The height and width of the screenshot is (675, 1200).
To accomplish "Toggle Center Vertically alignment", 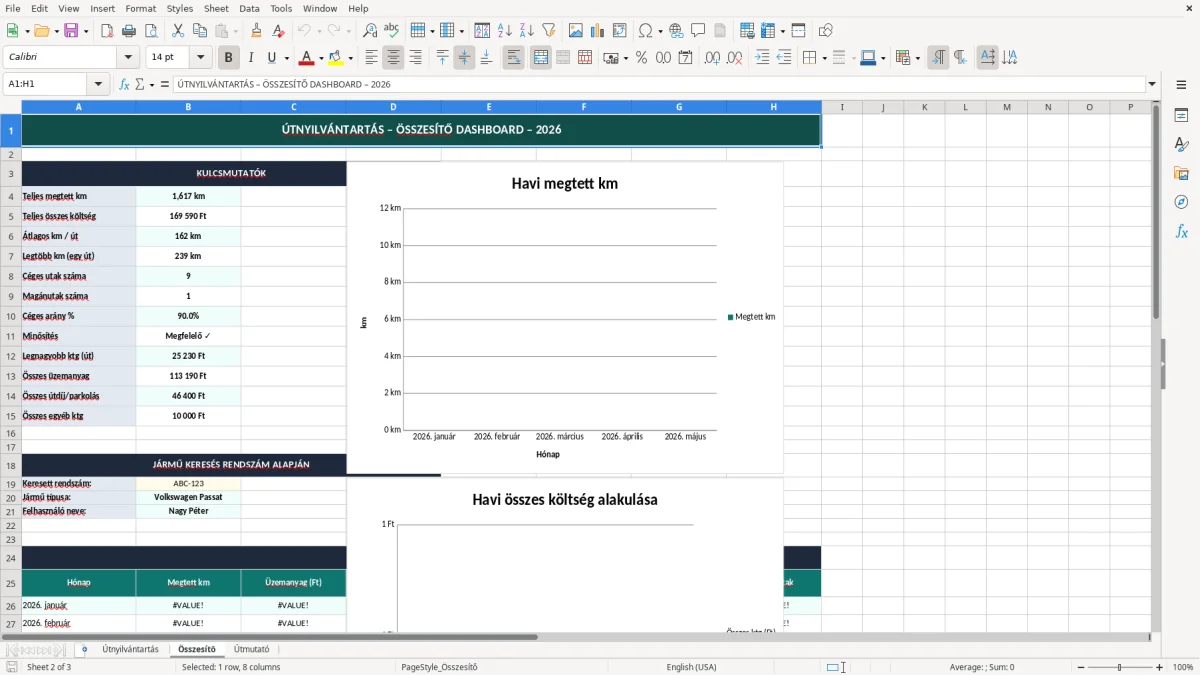I will (464, 58).
